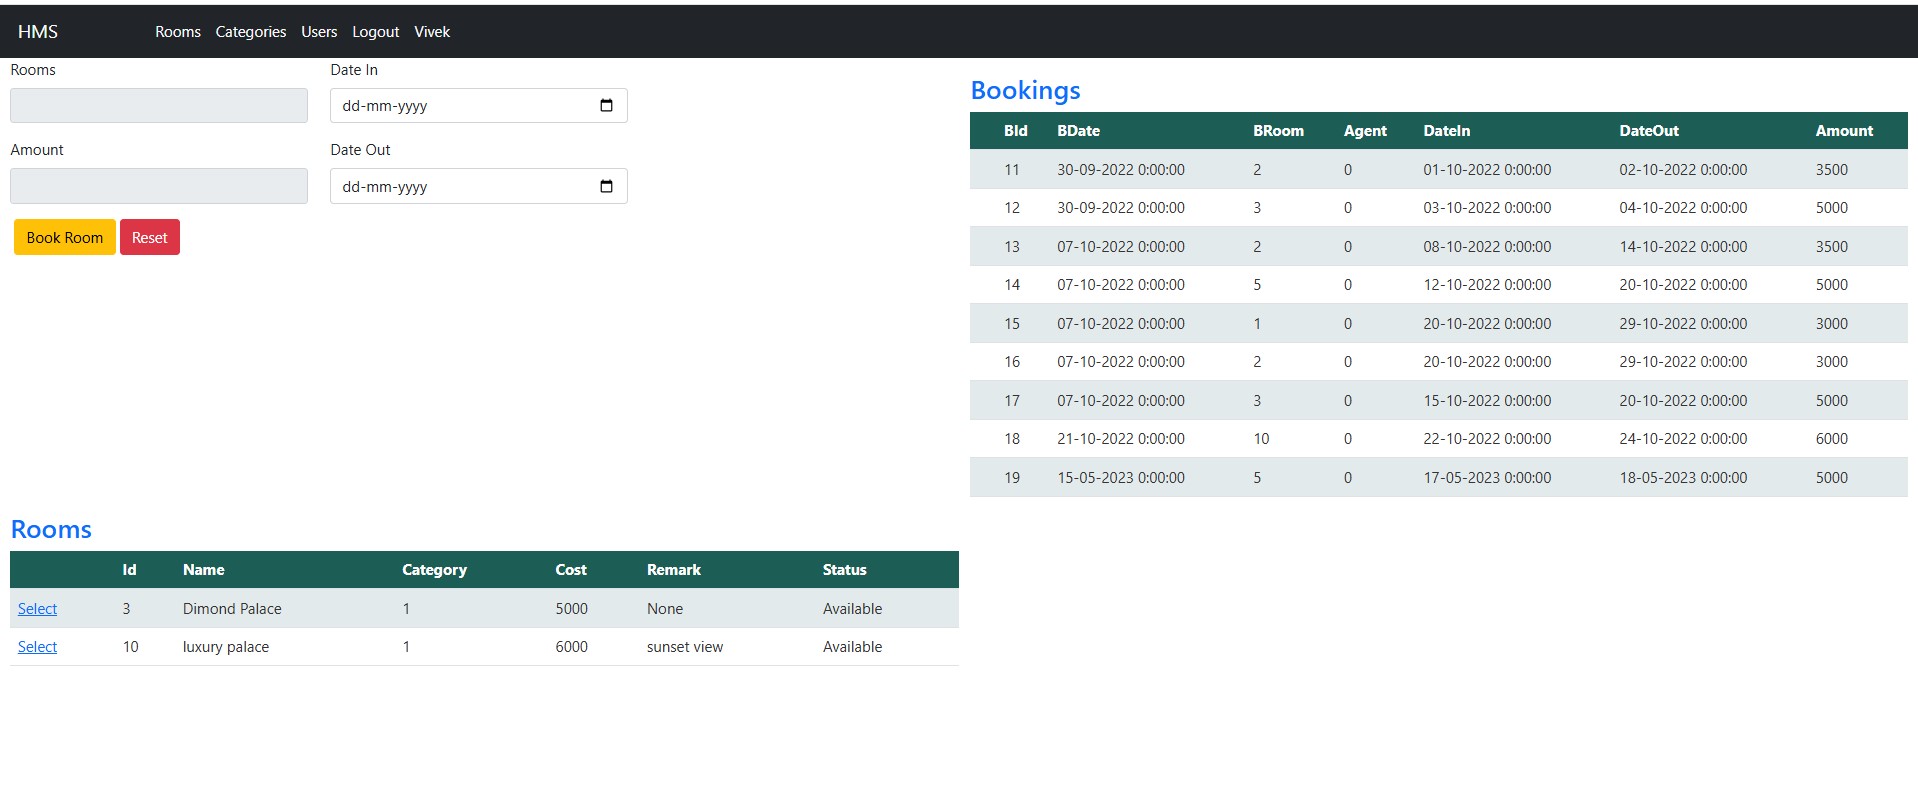Click cost 5000 in Dimond Palace row
The image size is (1918, 786).
(x=572, y=609)
